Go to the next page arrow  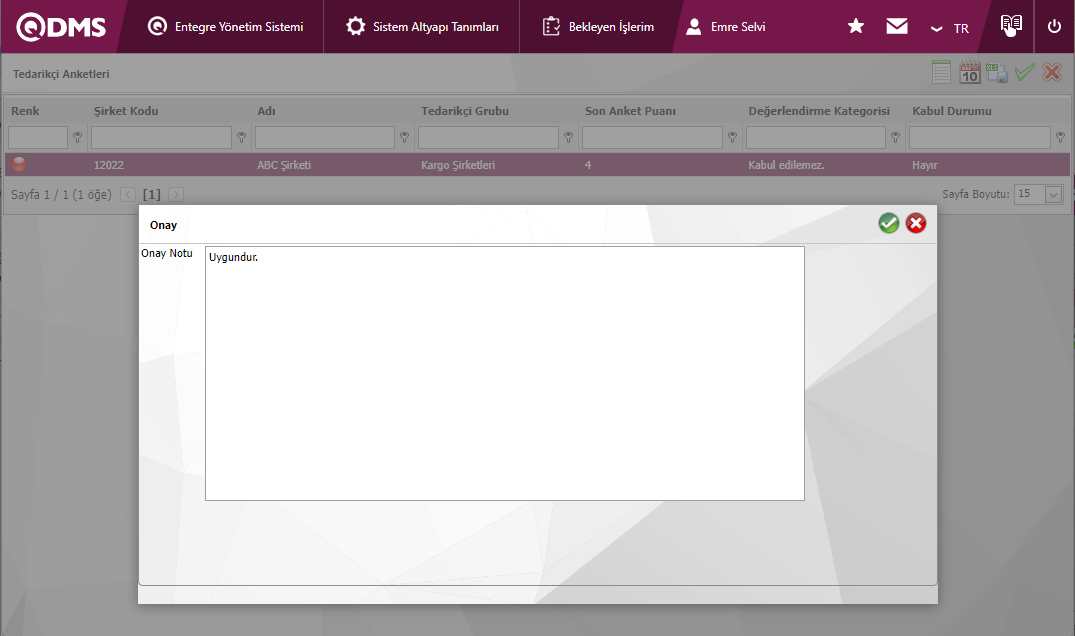coord(176,195)
